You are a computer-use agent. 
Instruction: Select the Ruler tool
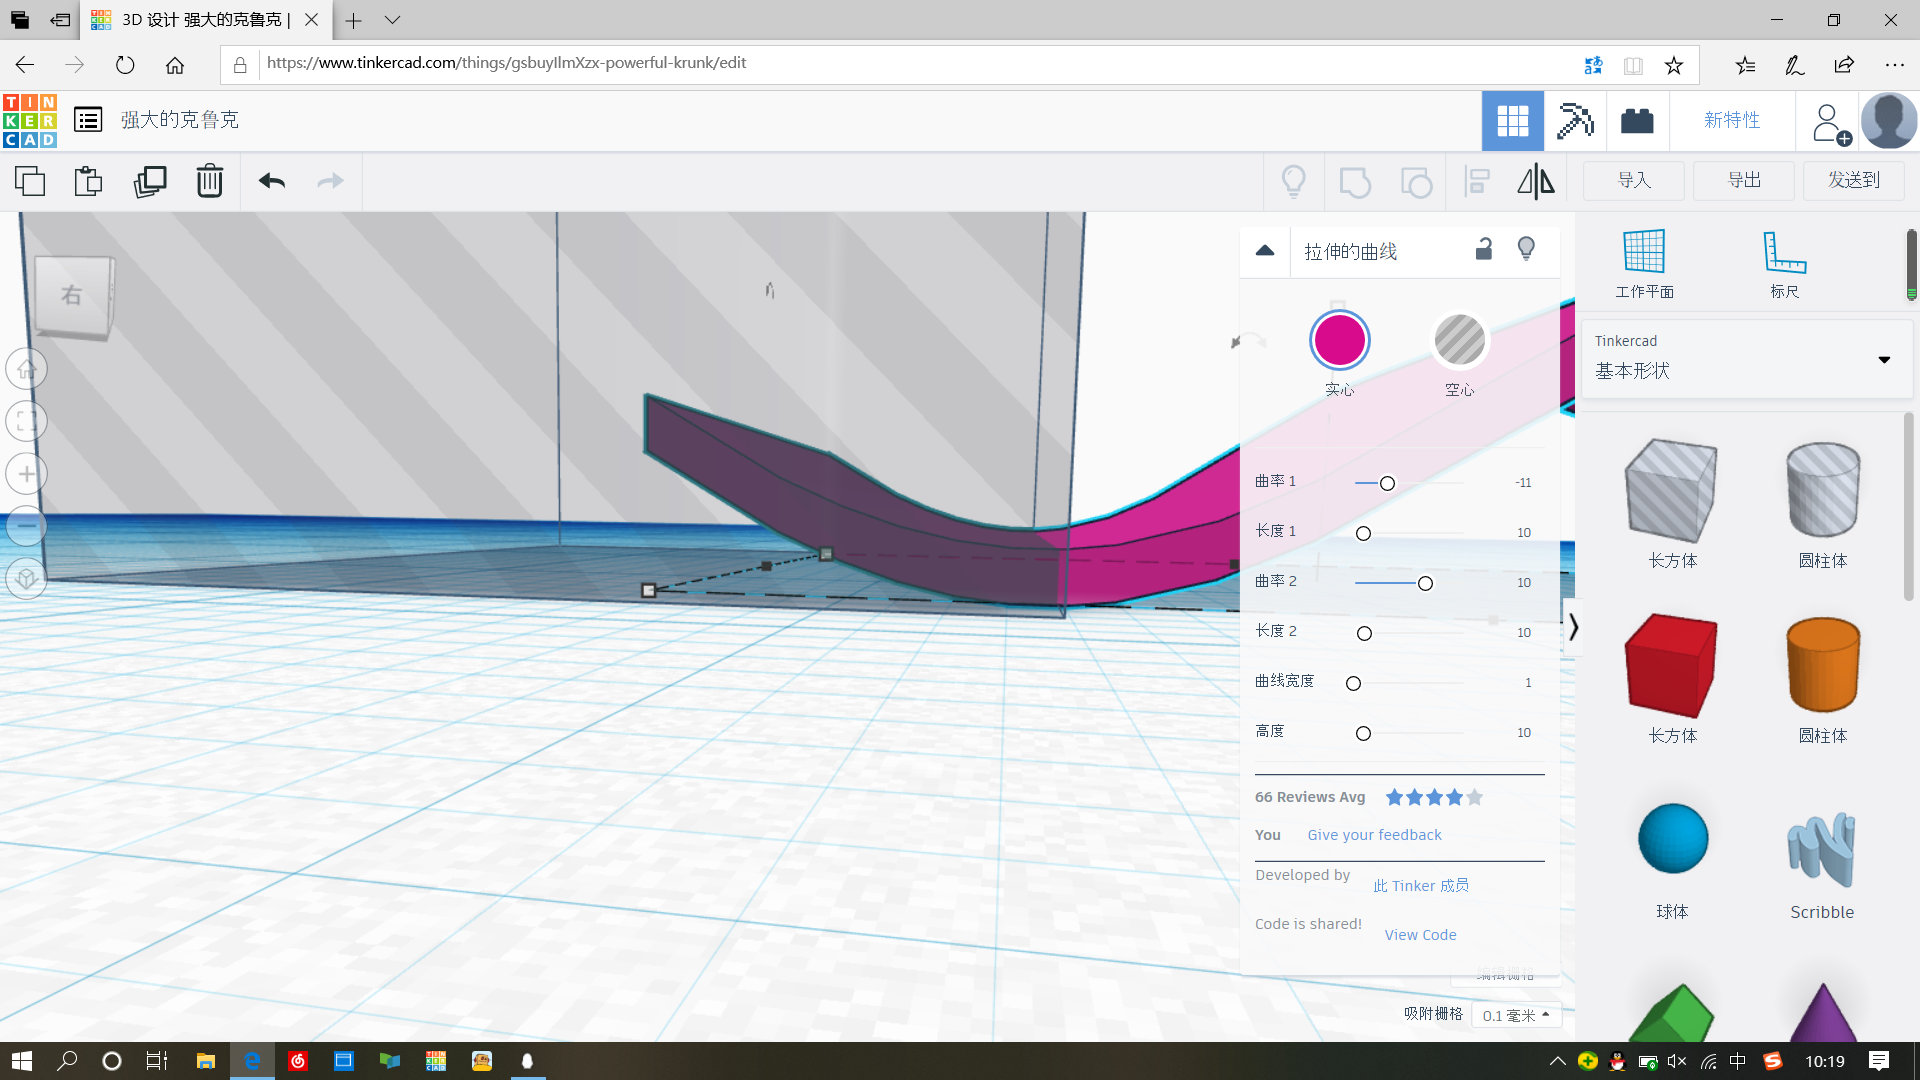pos(1785,263)
